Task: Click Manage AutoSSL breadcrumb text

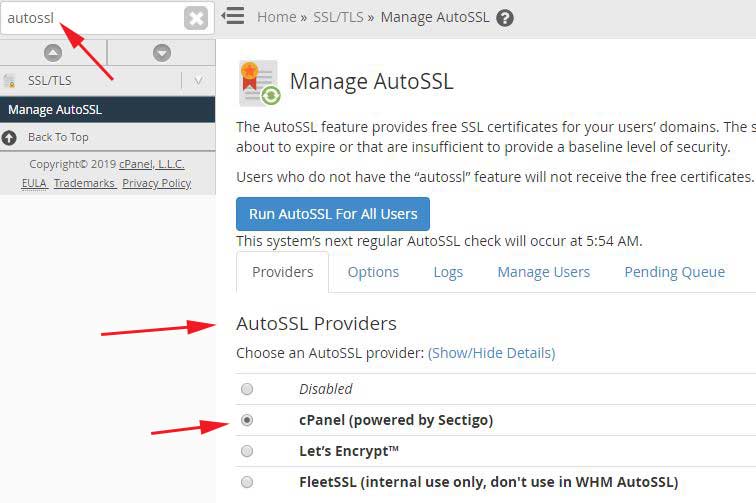Action: pyautogui.click(x=435, y=17)
